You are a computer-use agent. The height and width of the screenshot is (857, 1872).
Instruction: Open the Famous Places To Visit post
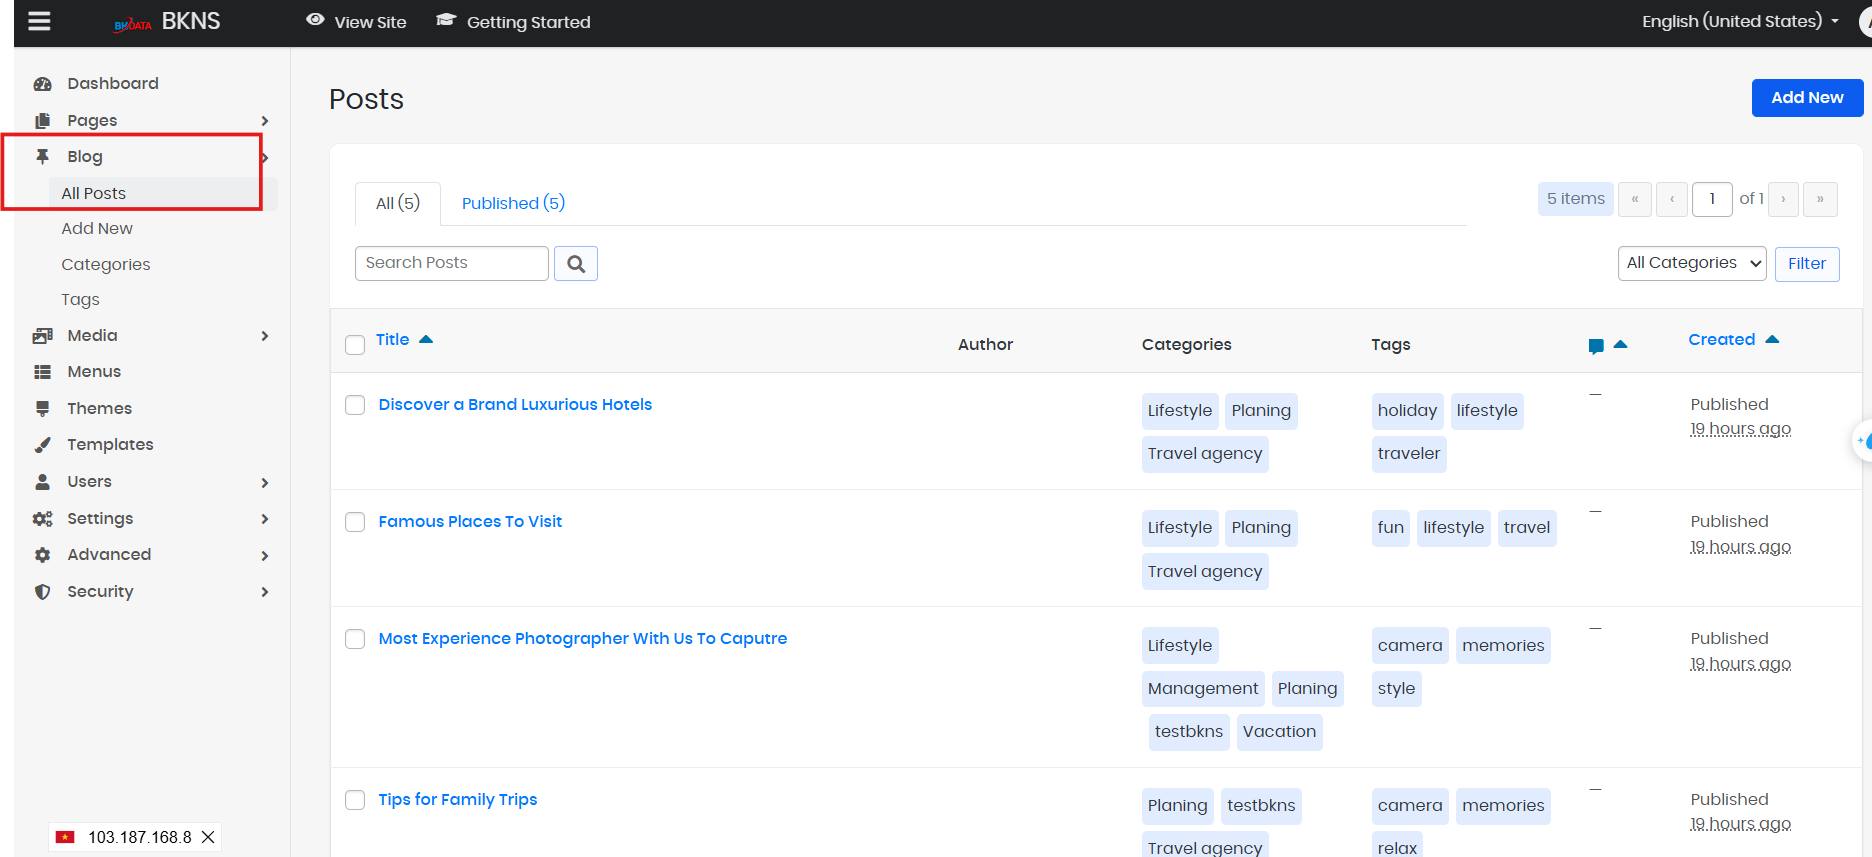click(x=470, y=522)
